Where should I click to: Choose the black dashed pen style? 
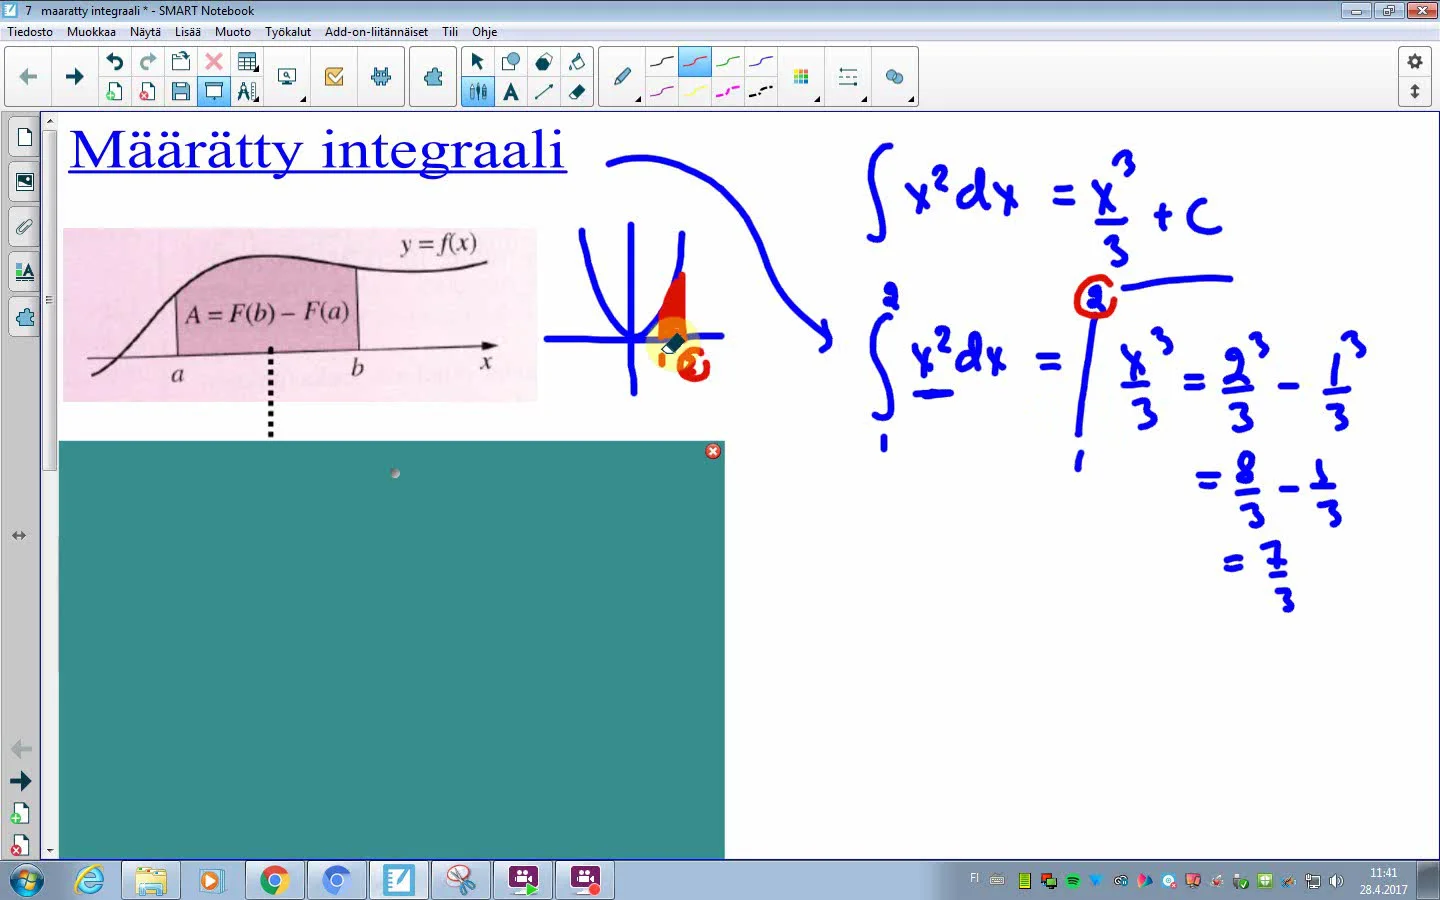pyautogui.click(x=761, y=92)
